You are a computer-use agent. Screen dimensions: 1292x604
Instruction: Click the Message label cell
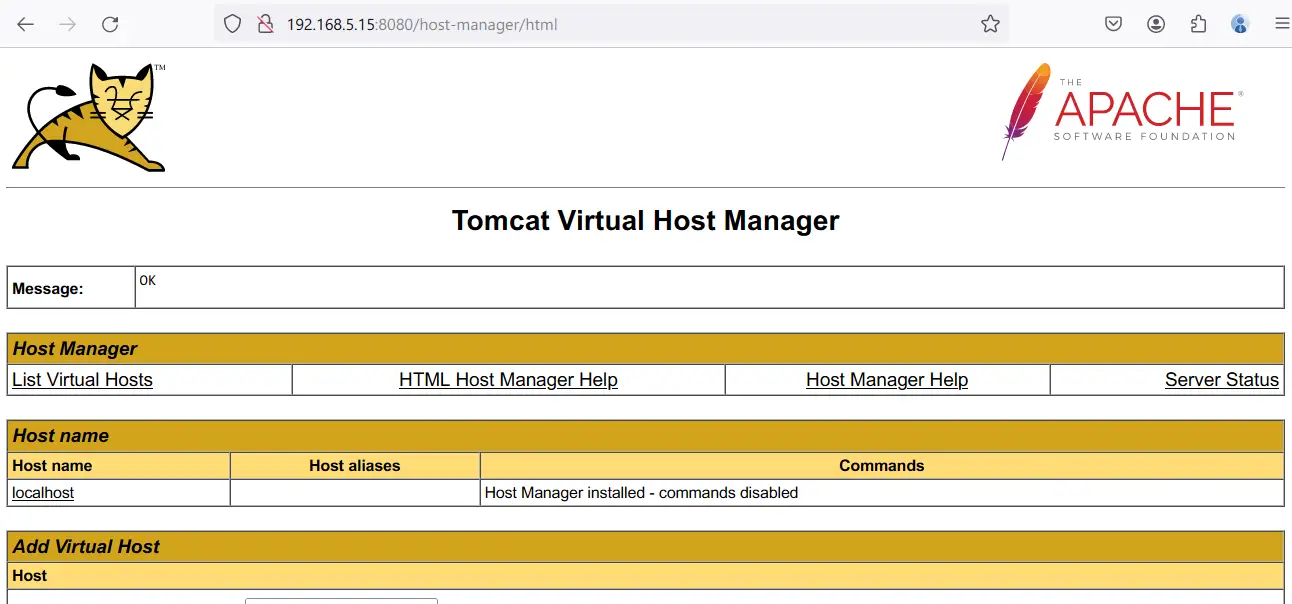[x=71, y=288]
